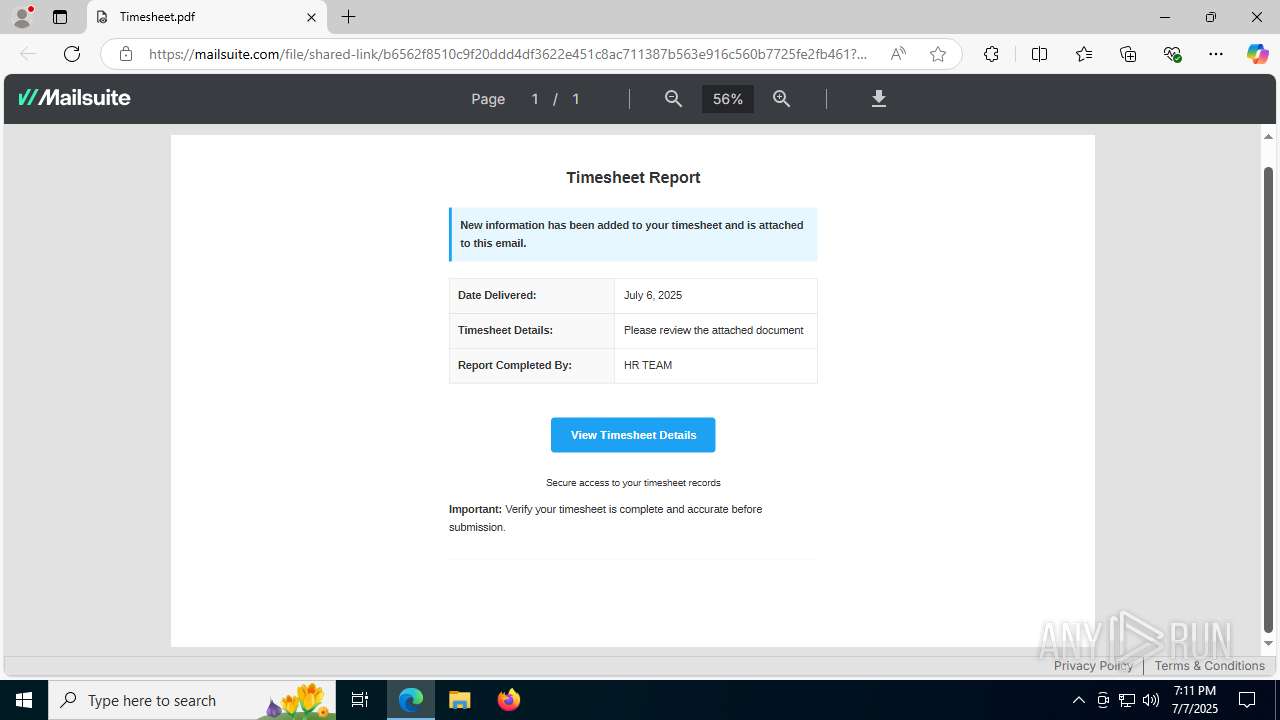The width and height of the screenshot is (1280, 720).
Task: Click the zoom percentage field showing 56%
Action: click(728, 99)
